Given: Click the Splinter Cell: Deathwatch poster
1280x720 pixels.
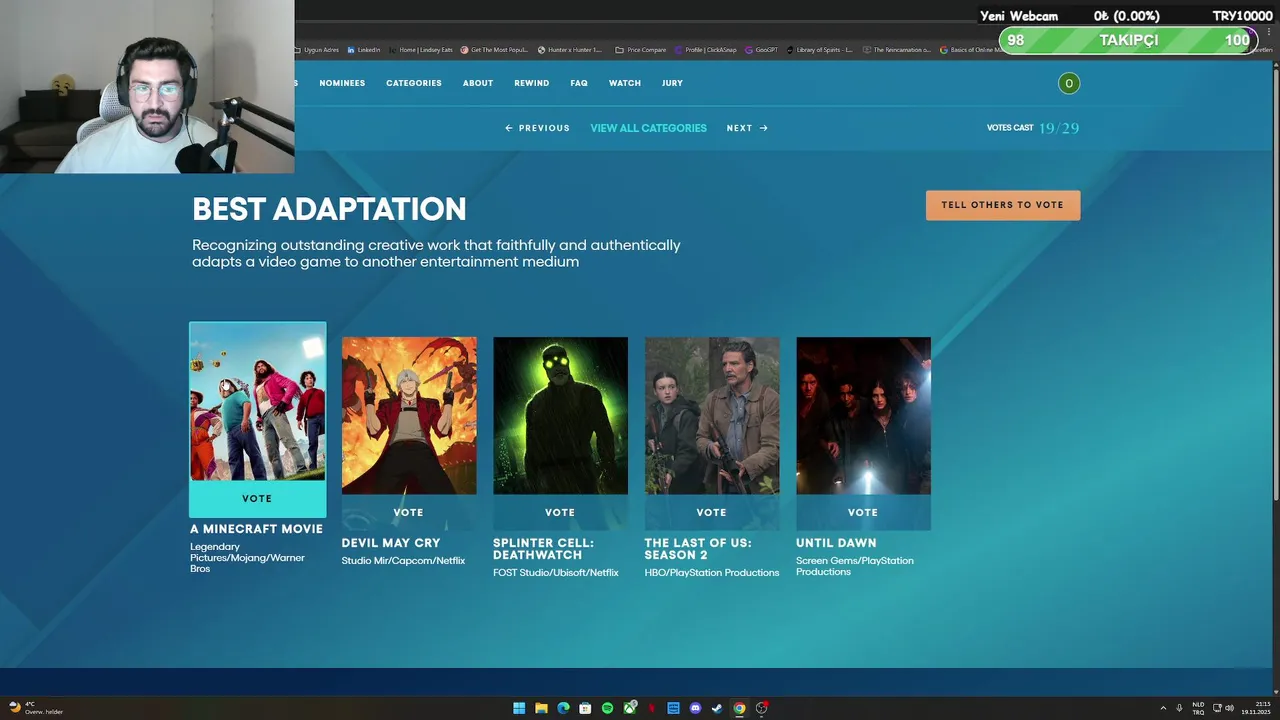Looking at the screenshot, I should point(560,415).
